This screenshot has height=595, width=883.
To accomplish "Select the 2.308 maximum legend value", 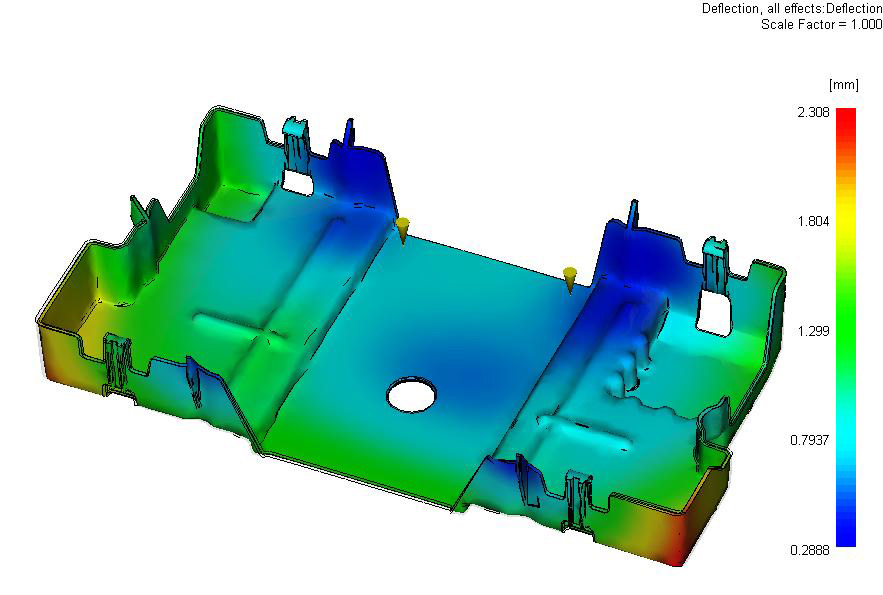I will 813,113.
